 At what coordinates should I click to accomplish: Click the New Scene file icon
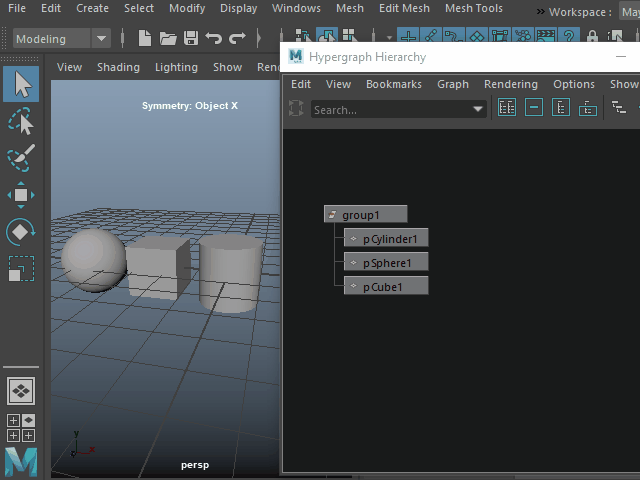pyautogui.click(x=145, y=39)
